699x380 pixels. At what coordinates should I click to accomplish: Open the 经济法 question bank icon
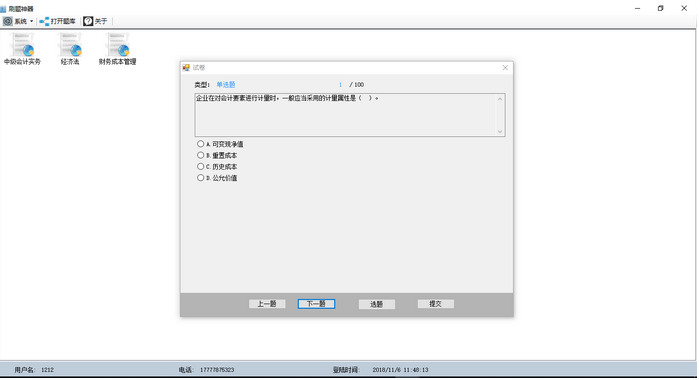pos(70,50)
